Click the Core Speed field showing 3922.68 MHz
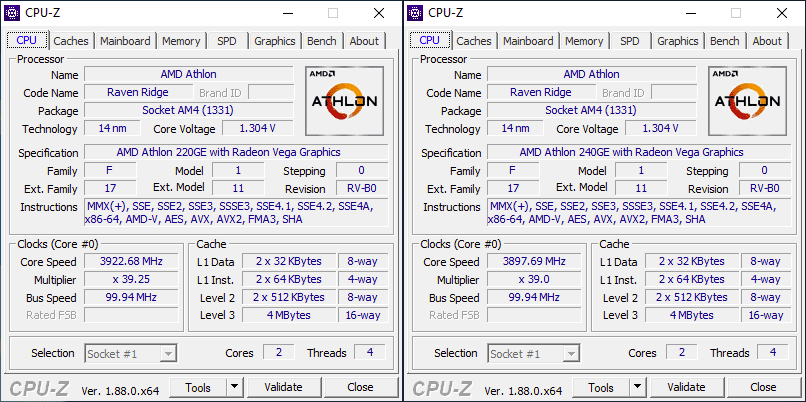 coord(131,261)
